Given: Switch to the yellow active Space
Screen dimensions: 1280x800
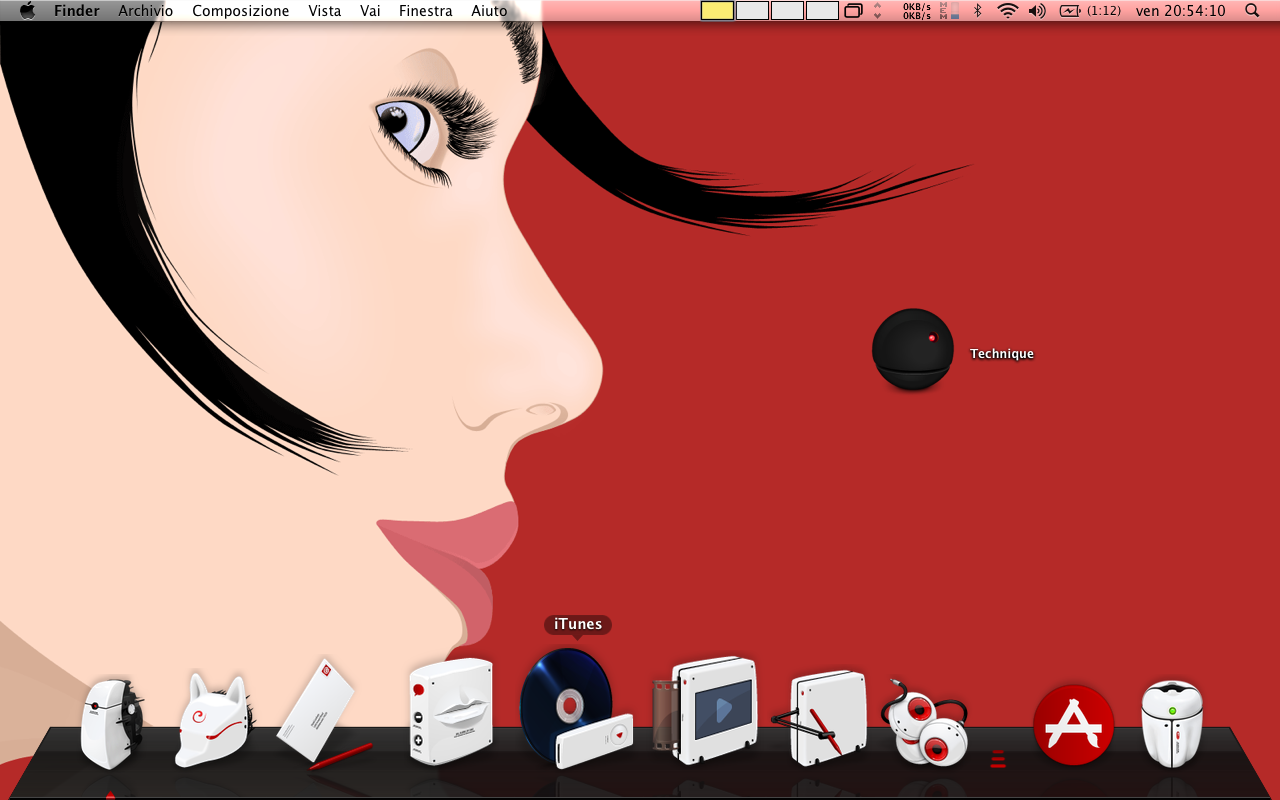Looking at the screenshot, I should pyautogui.click(x=717, y=11).
